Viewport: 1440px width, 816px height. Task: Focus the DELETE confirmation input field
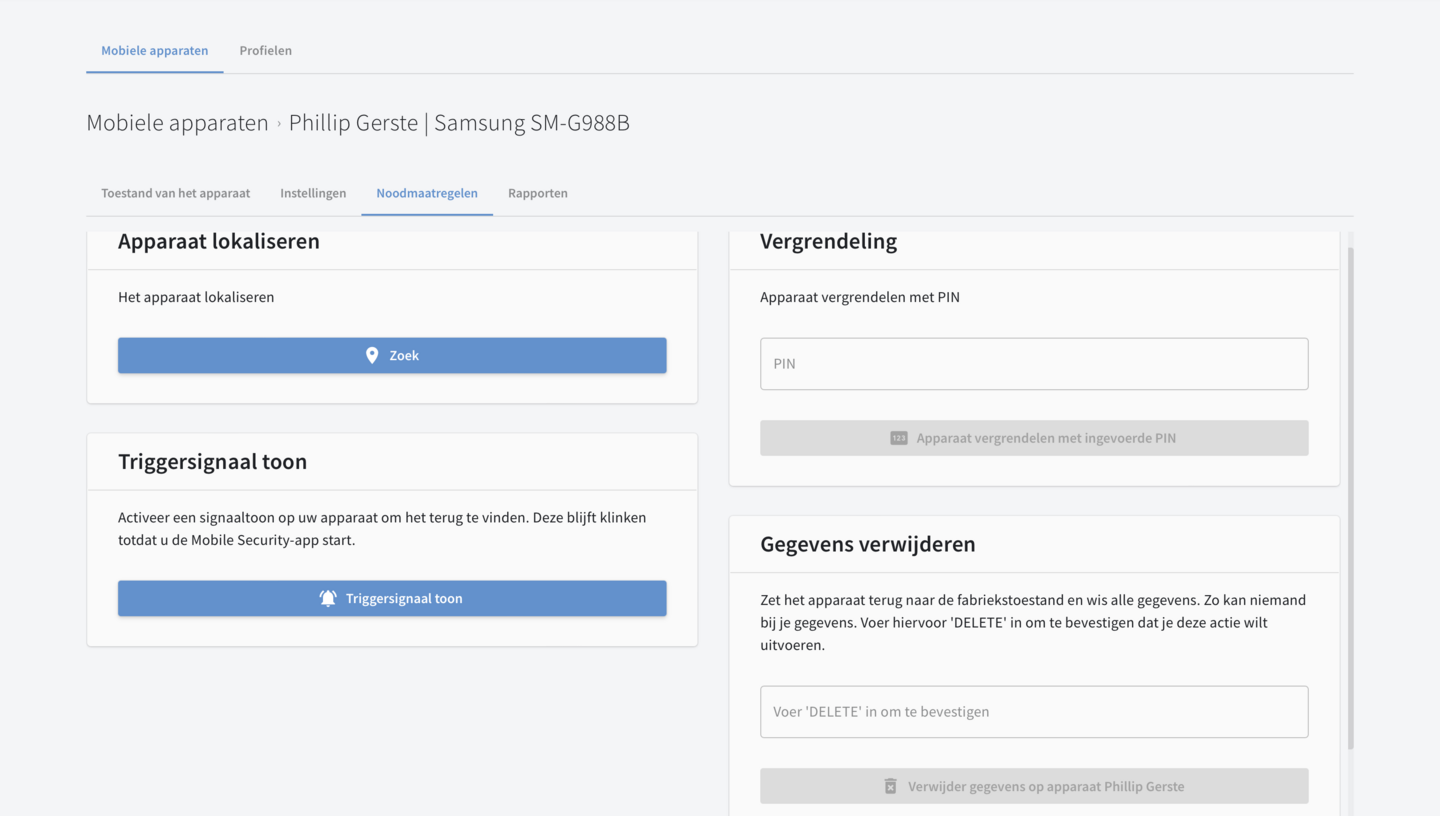point(1034,712)
